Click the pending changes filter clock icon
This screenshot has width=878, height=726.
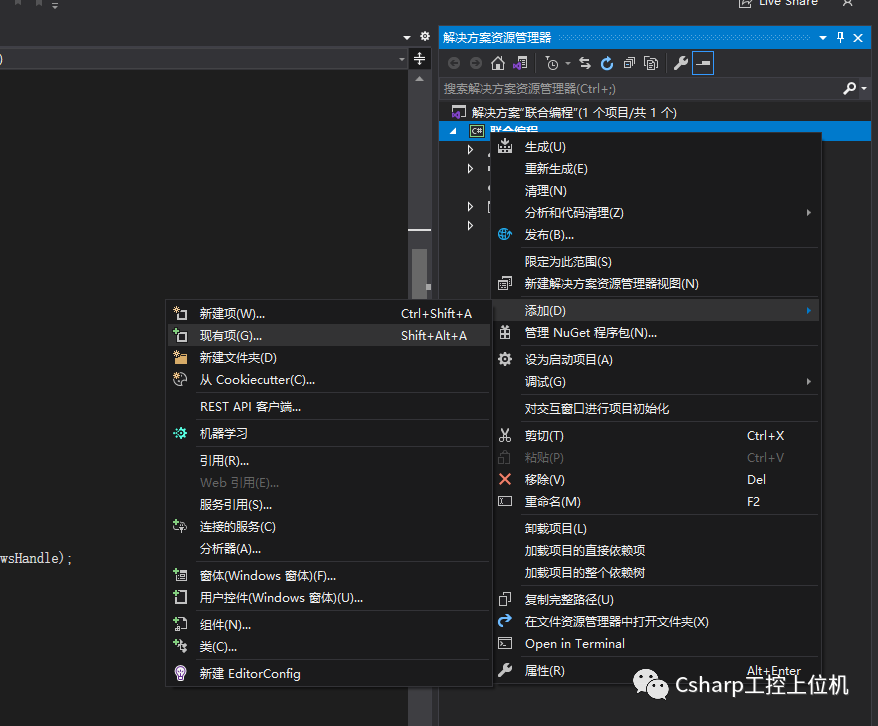point(552,63)
